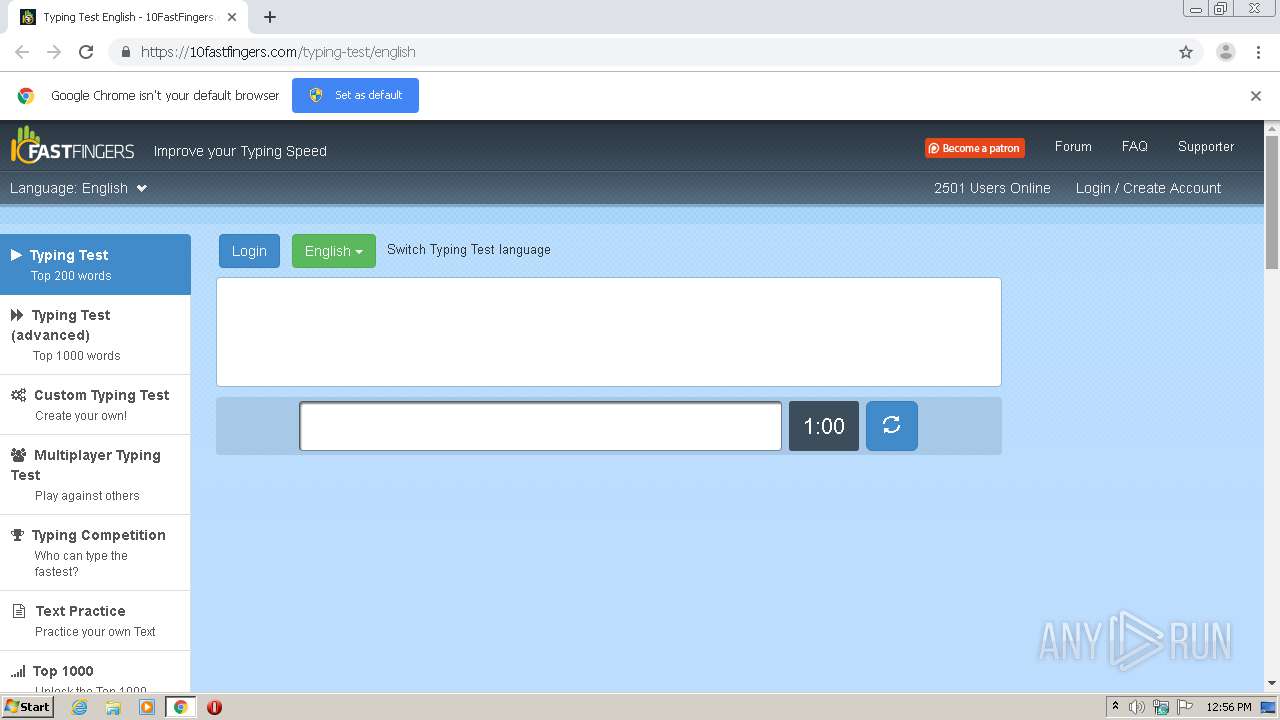
Task: Click Set as default button
Action: (355, 95)
